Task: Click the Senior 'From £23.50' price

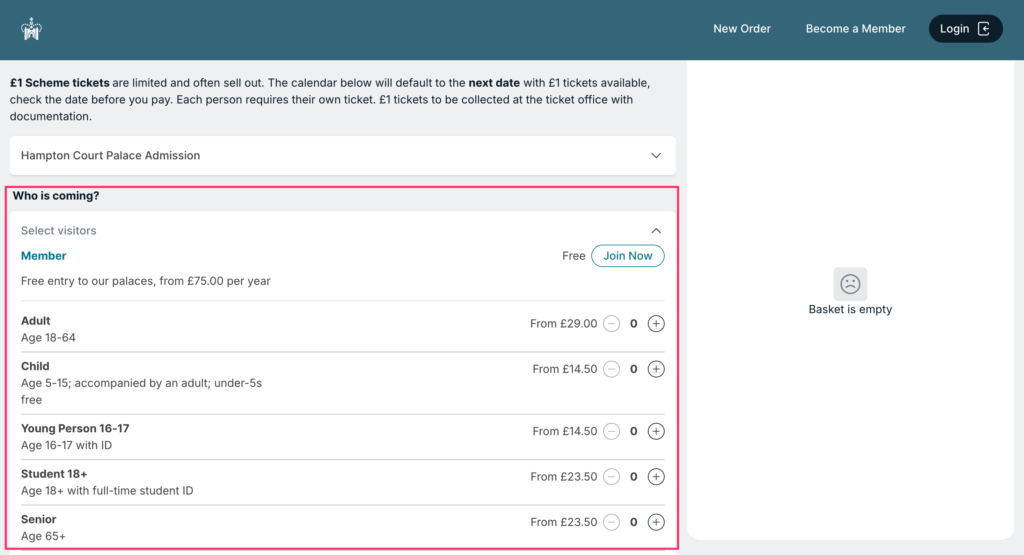Action: click(x=563, y=522)
